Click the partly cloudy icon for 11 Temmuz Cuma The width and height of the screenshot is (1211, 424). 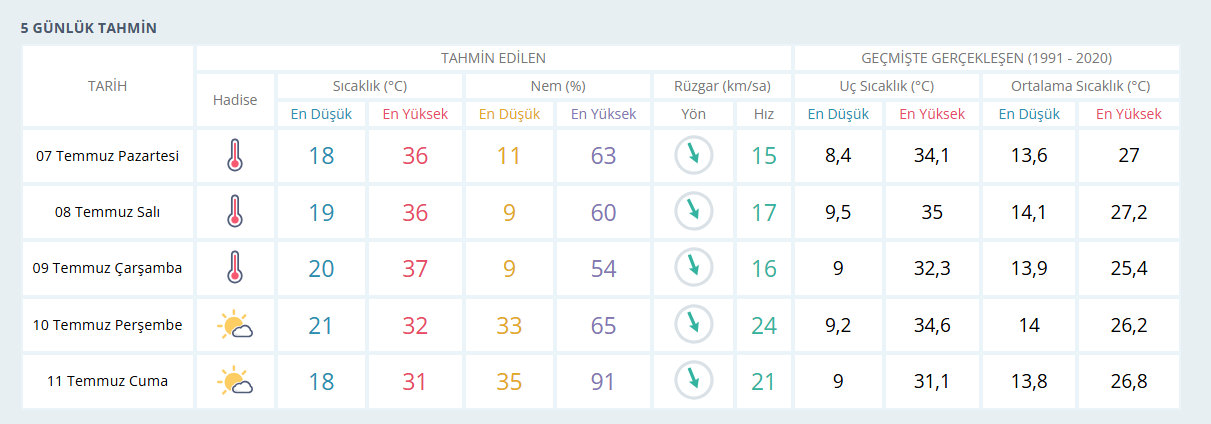(235, 381)
